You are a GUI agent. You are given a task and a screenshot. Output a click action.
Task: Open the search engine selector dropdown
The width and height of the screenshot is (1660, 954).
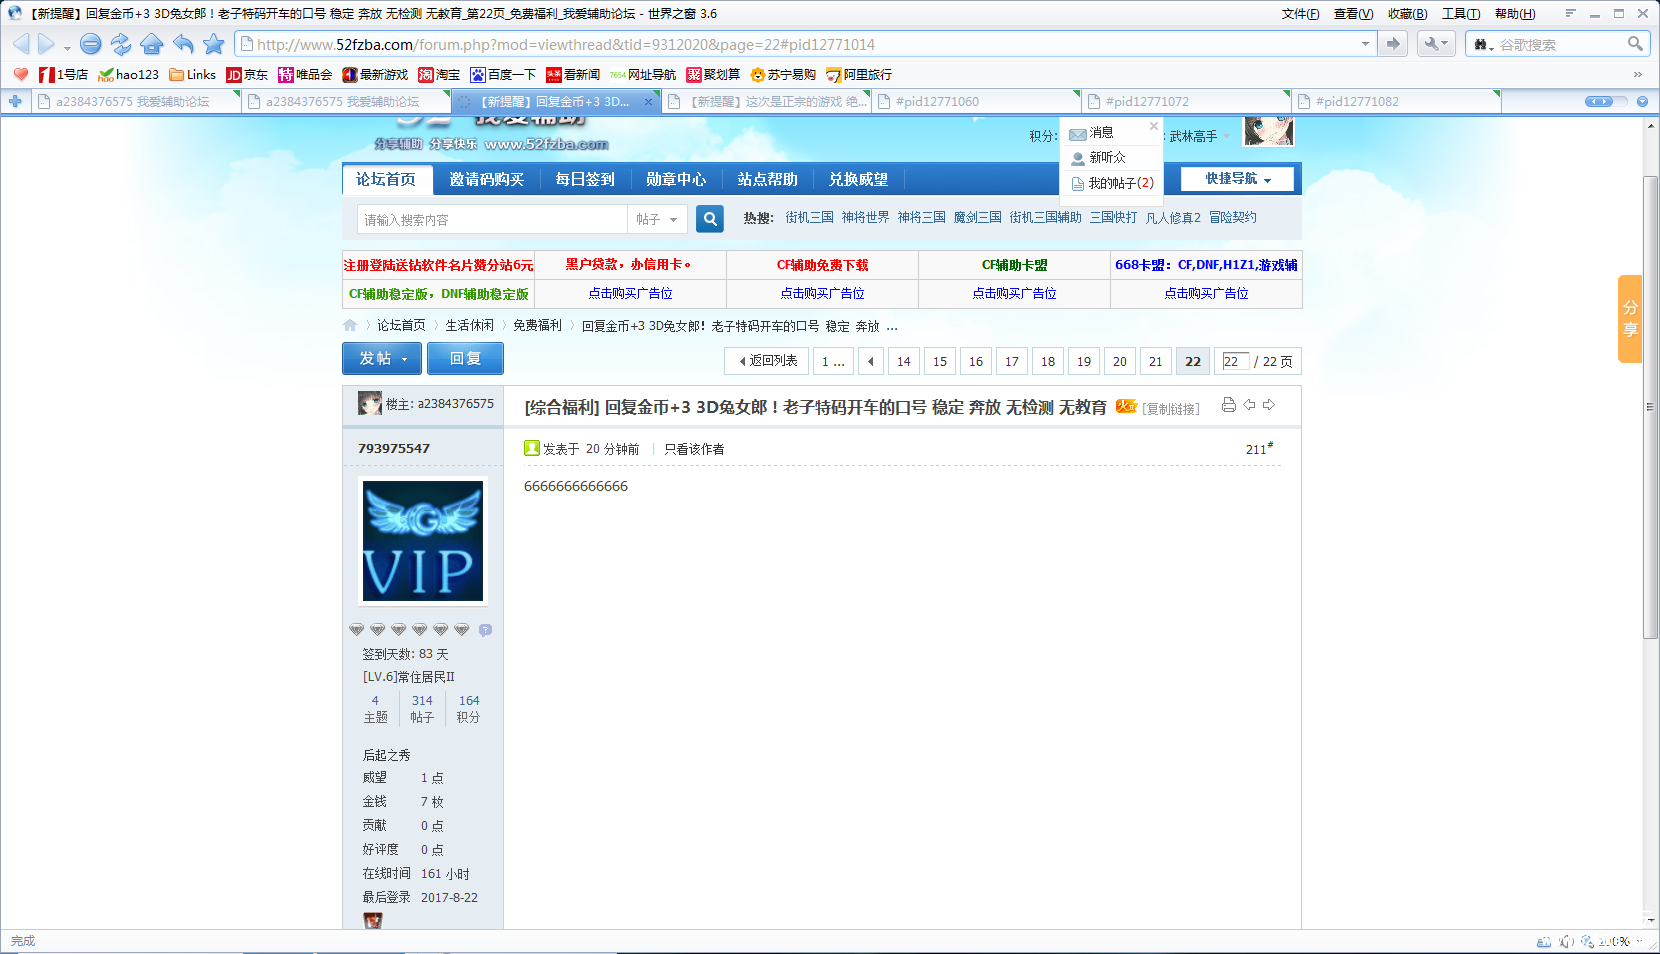pyautogui.click(x=1484, y=44)
